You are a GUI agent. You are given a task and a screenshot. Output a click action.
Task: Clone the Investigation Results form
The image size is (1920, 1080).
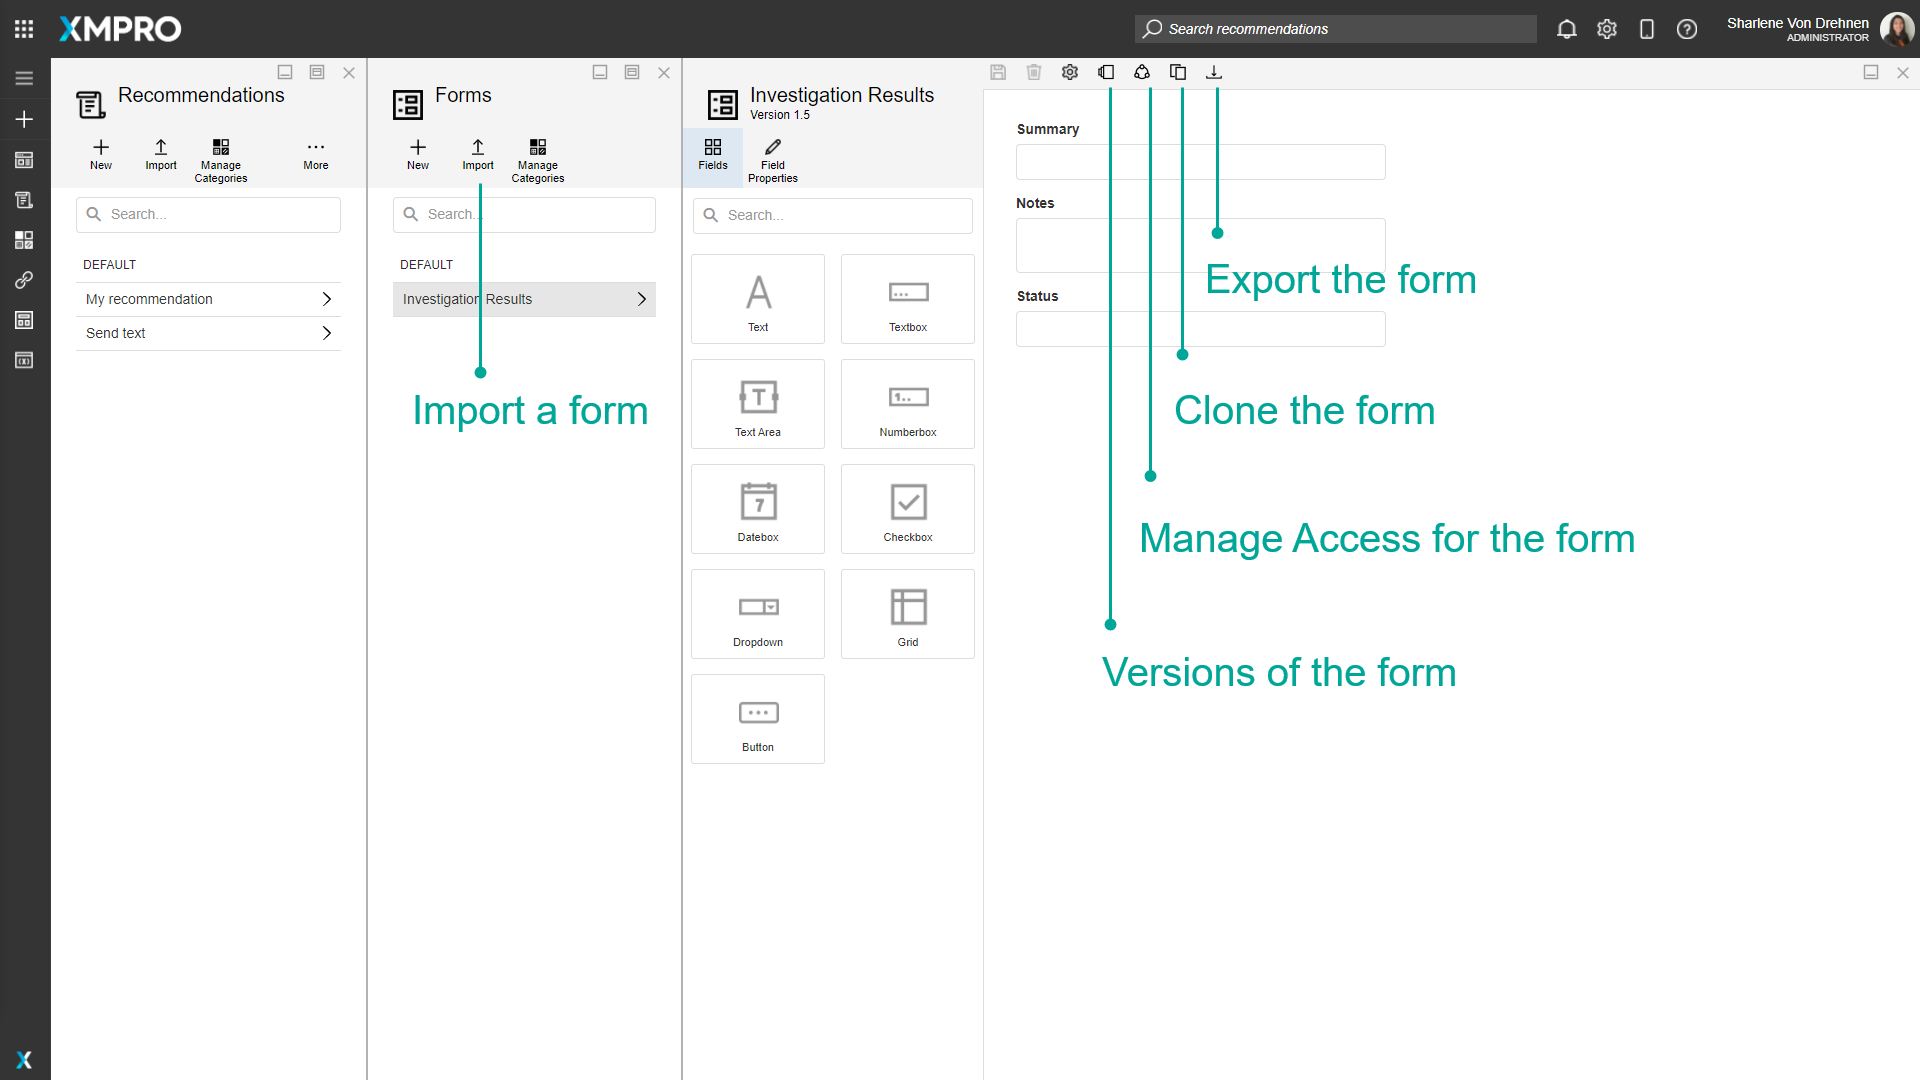[x=1178, y=72]
